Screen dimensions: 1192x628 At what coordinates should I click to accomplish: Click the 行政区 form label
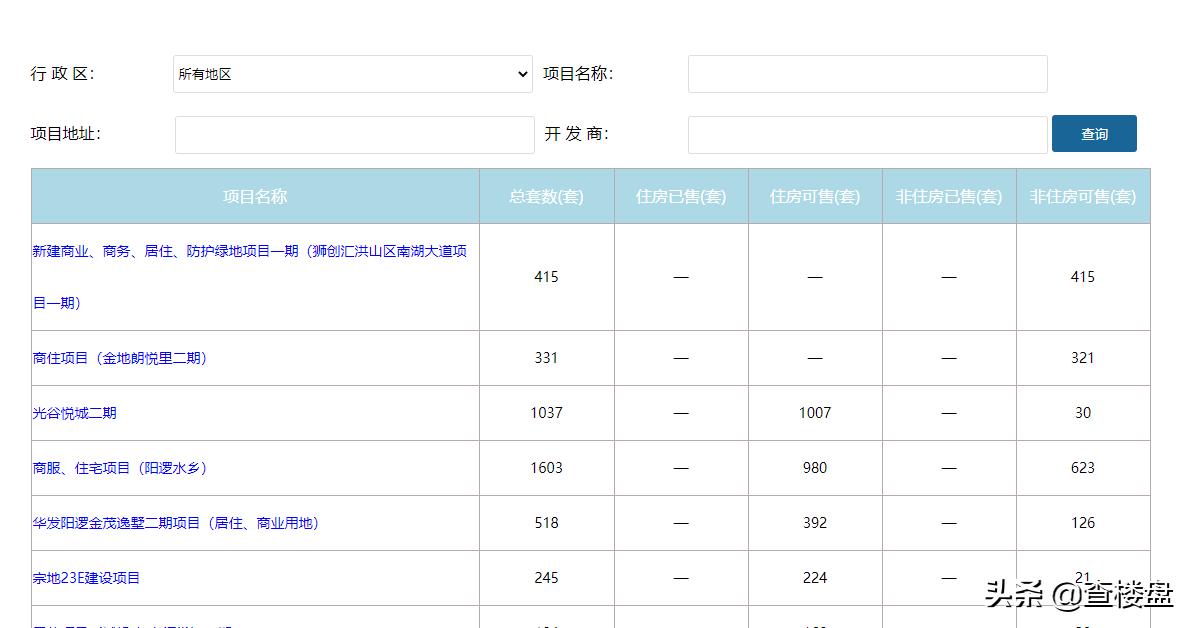62,74
